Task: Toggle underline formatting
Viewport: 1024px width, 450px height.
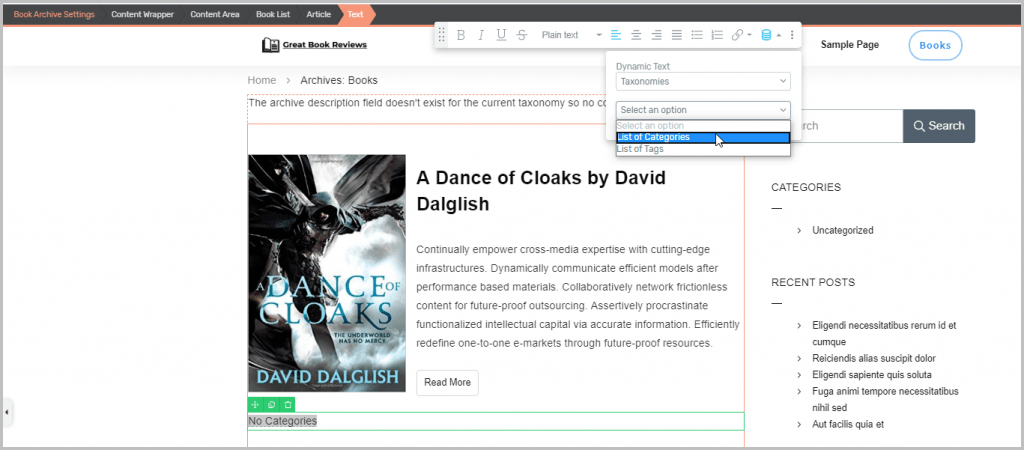Action: point(501,35)
